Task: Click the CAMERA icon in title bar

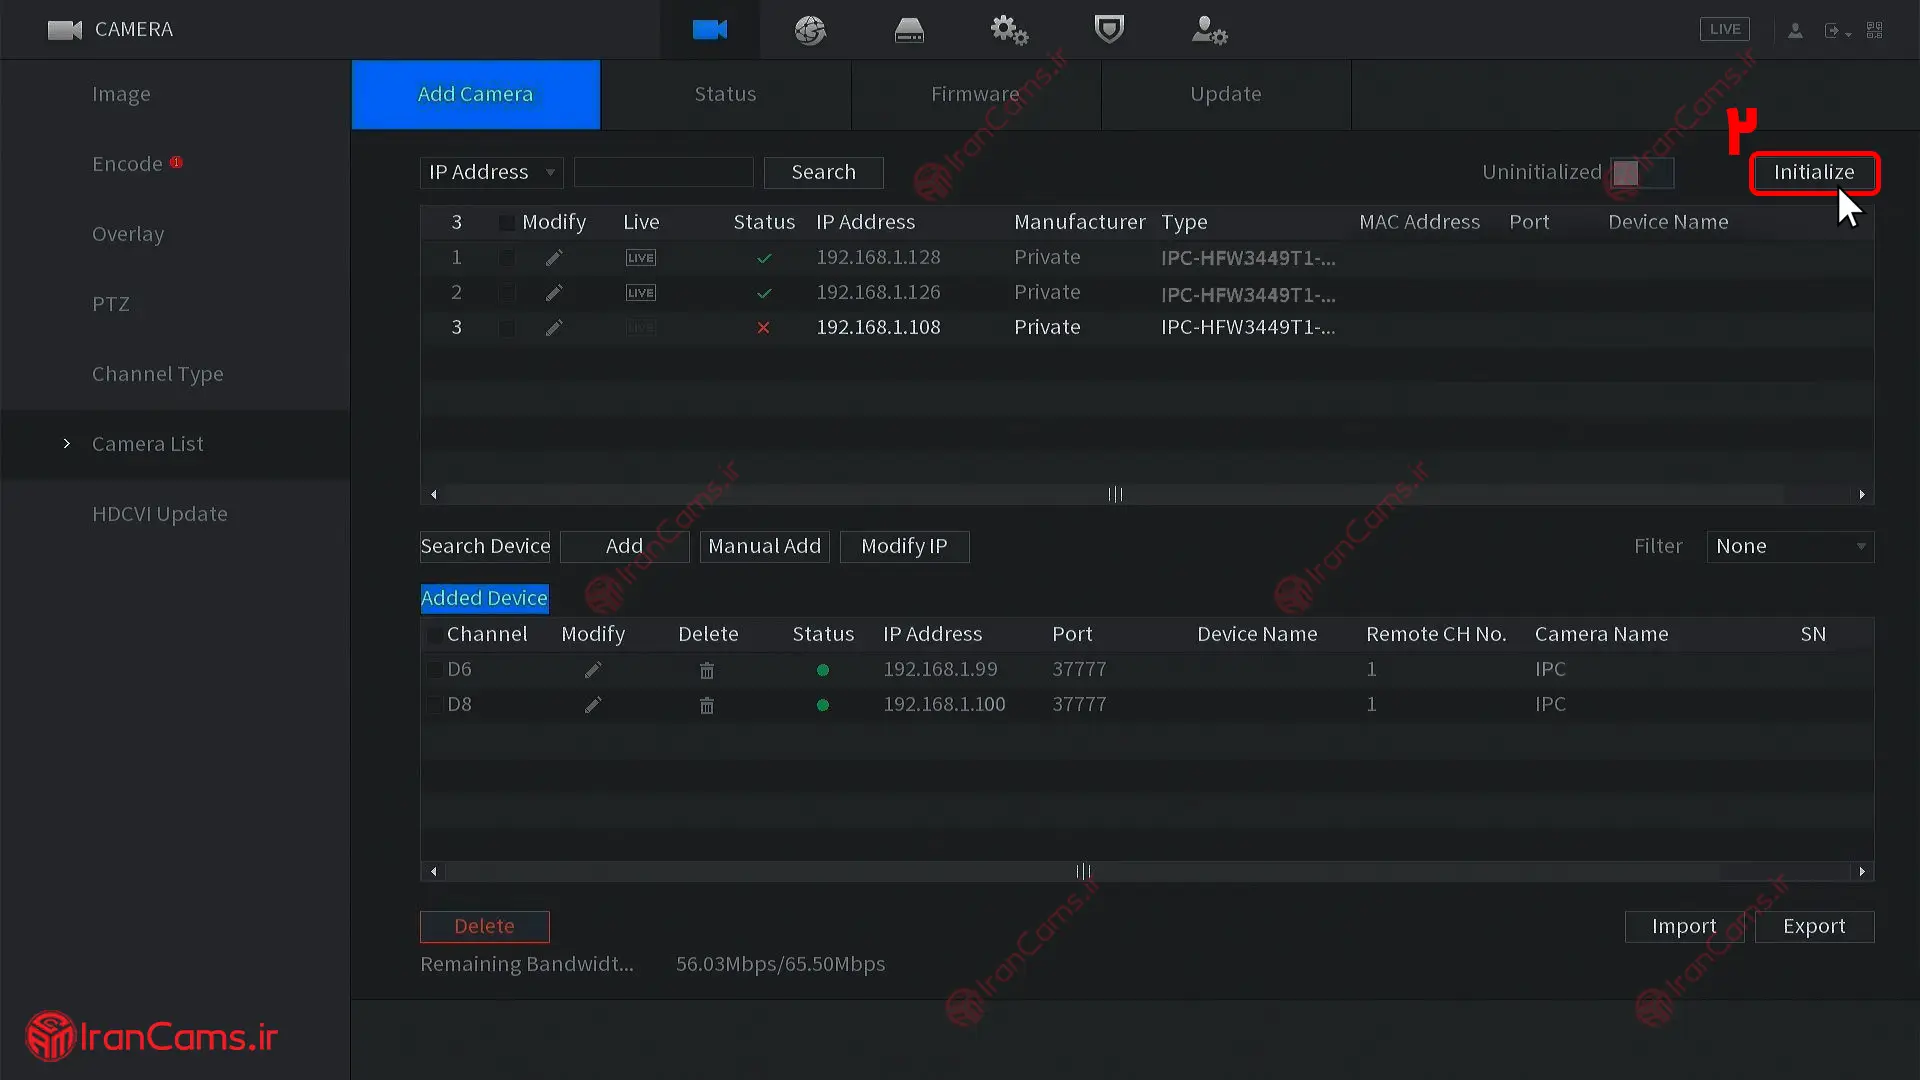Action: [65, 30]
